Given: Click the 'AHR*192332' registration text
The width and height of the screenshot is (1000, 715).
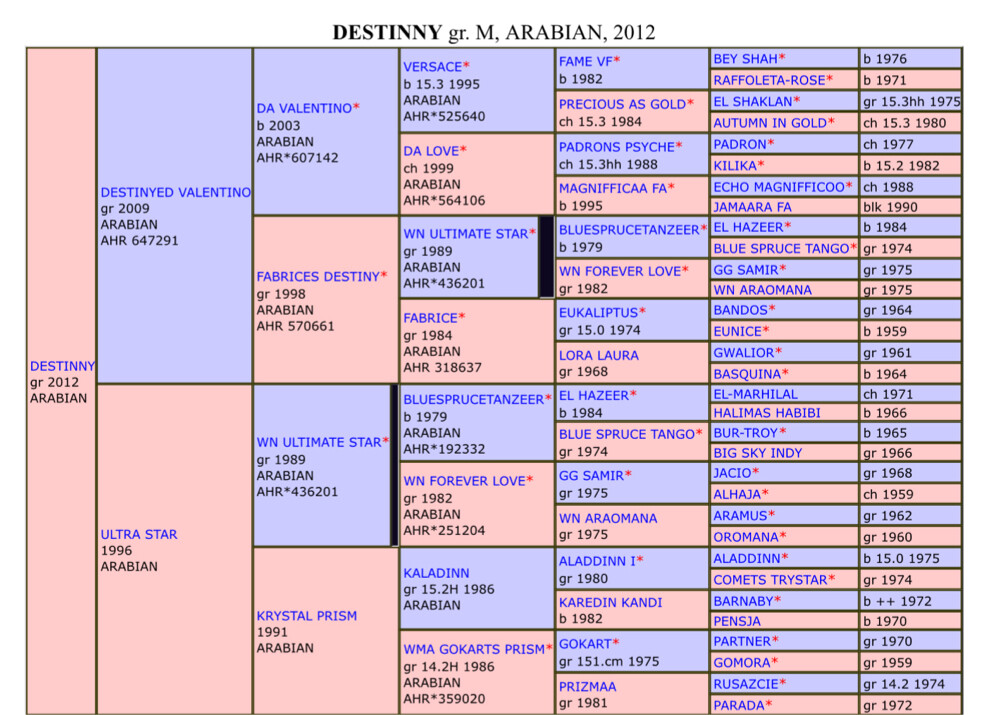Looking at the screenshot, I should [x=444, y=449].
